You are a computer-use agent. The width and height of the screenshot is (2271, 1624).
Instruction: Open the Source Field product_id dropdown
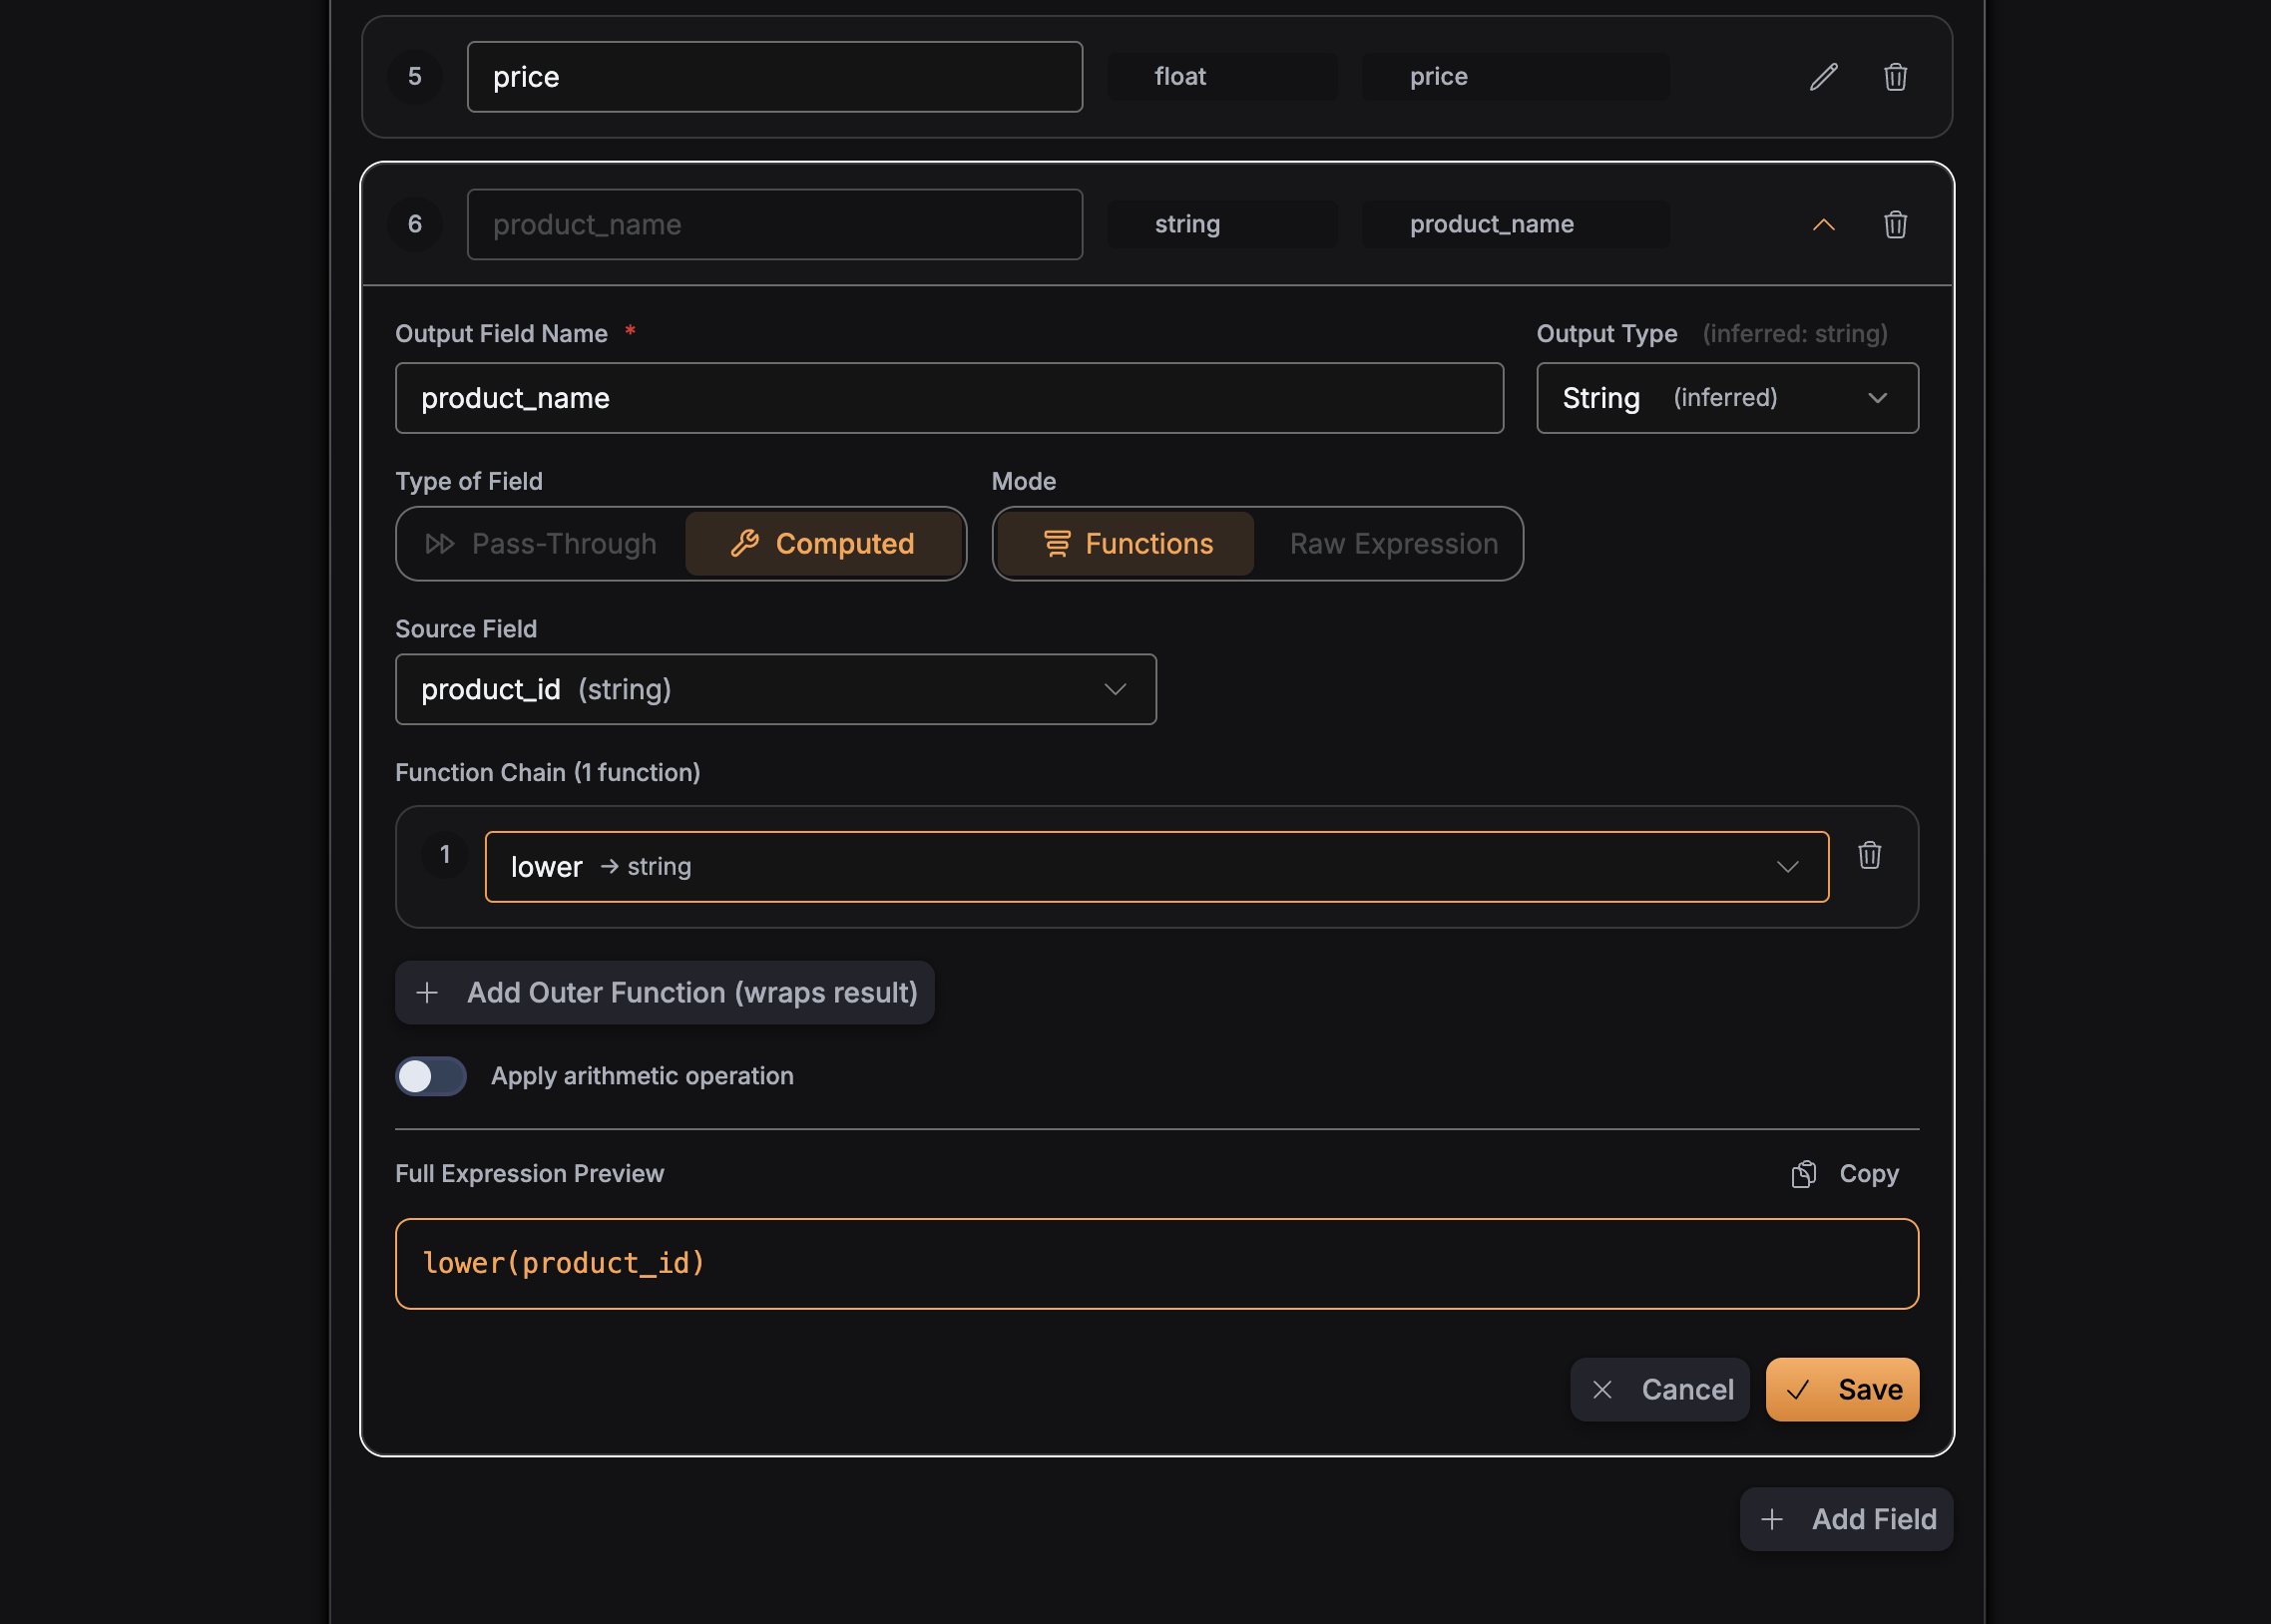tap(775, 690)
